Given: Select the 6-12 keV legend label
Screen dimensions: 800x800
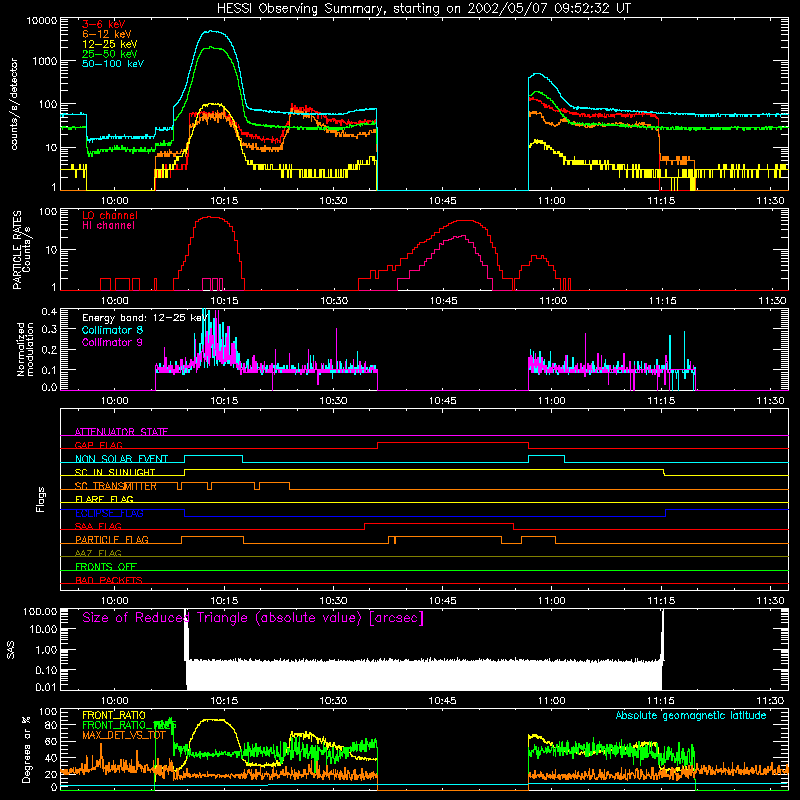Looking at the screenshot, I should pos(106,34).
